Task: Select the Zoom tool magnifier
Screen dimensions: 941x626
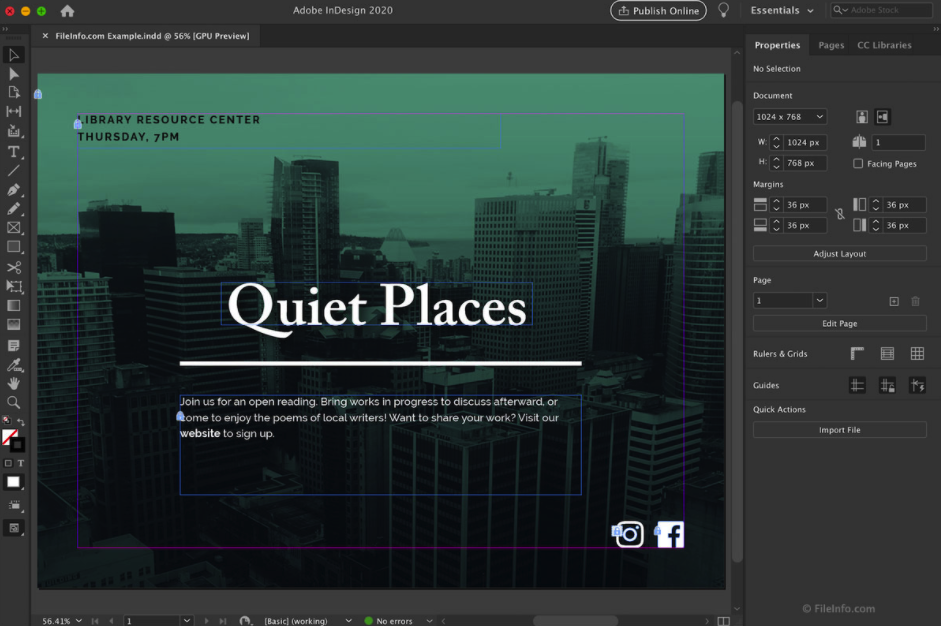Action: (x=14, y=402)
